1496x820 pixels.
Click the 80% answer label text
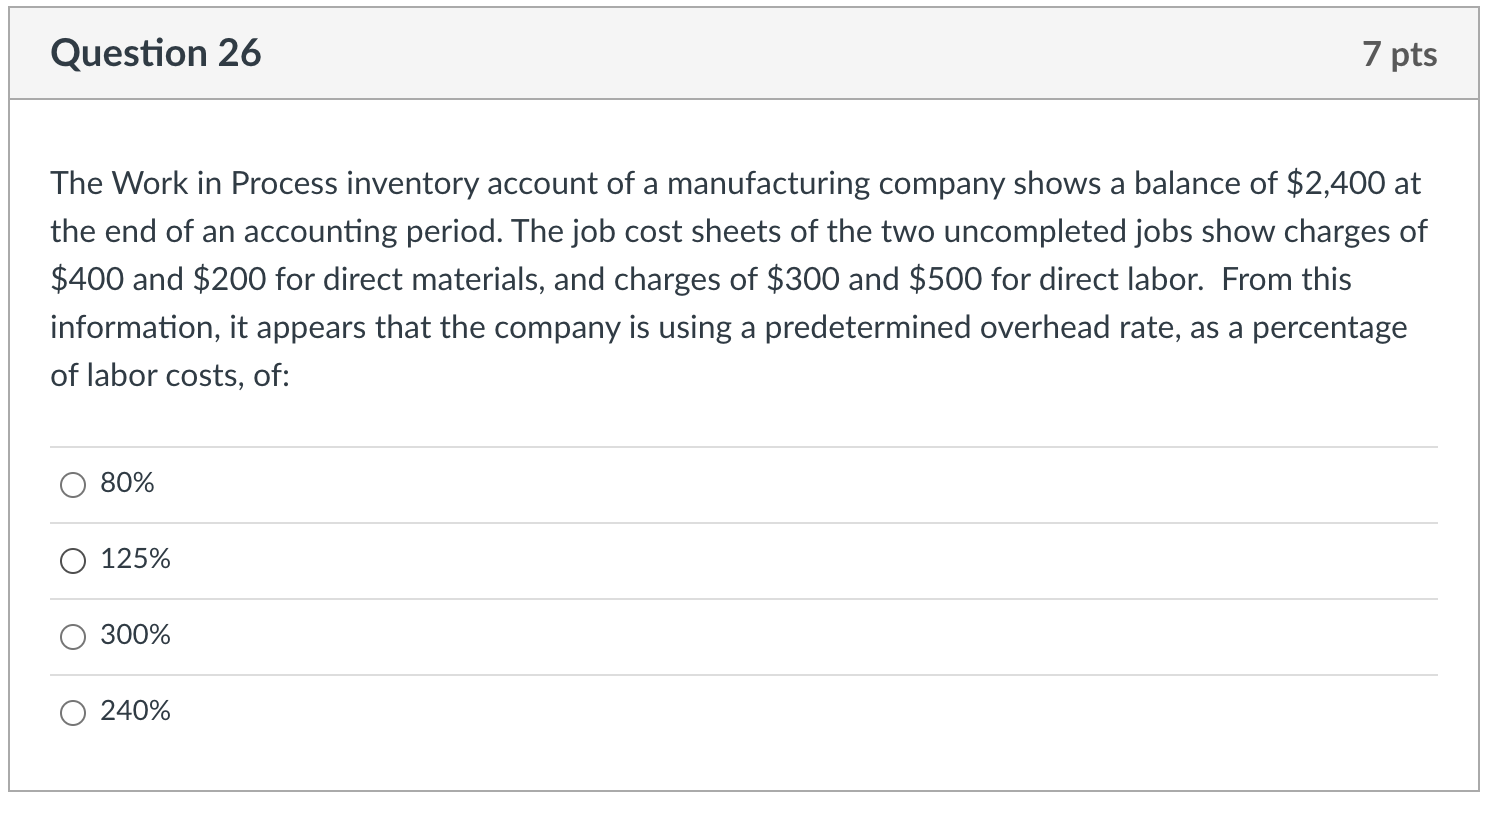tap(126, 483)
